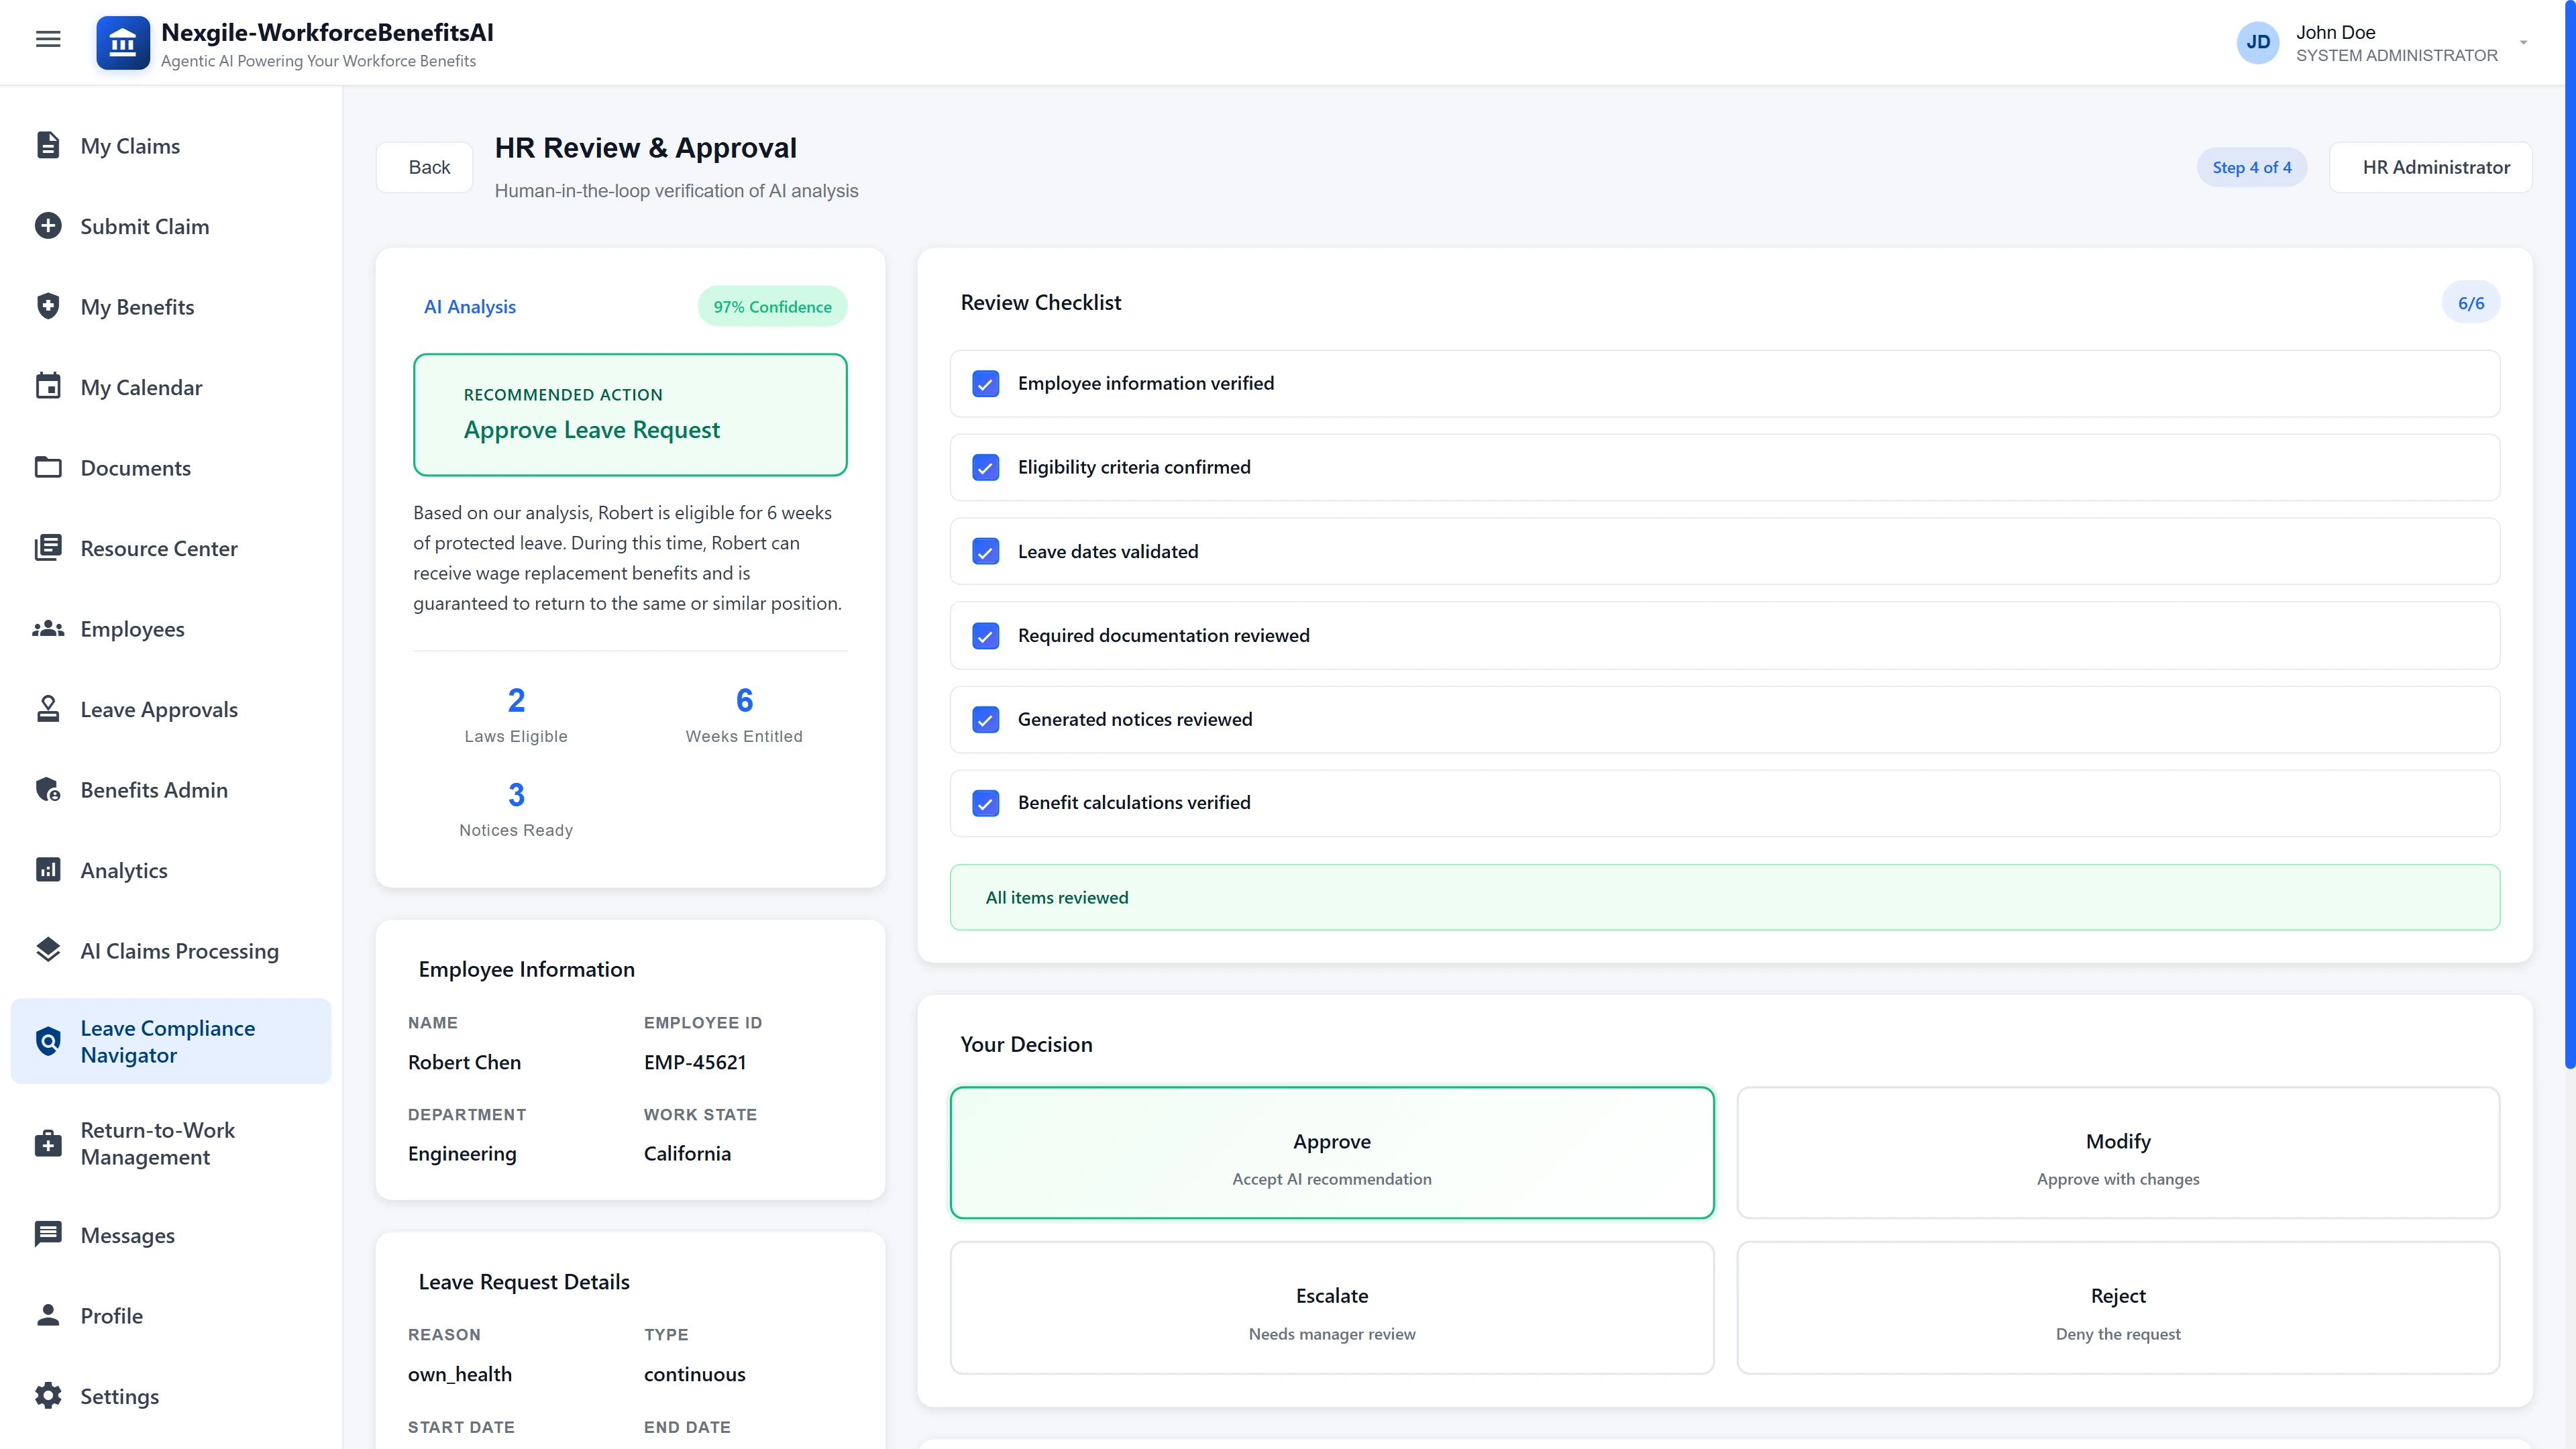Toggle the Leave dates validated checkbox

[986, 551]
